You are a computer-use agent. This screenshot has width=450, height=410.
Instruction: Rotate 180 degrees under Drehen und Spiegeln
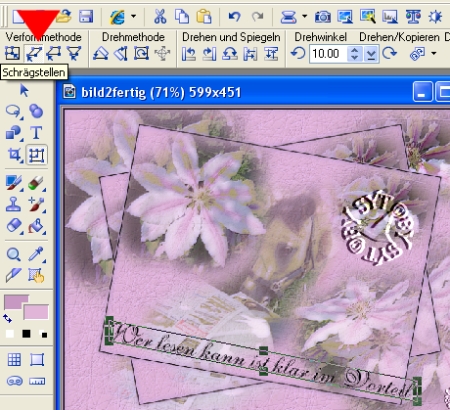pos(230,54)
